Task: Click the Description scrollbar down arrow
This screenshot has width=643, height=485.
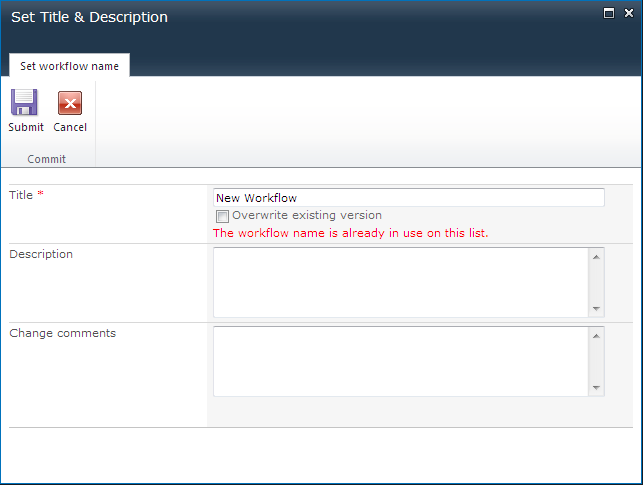Action: click(596, 308)
